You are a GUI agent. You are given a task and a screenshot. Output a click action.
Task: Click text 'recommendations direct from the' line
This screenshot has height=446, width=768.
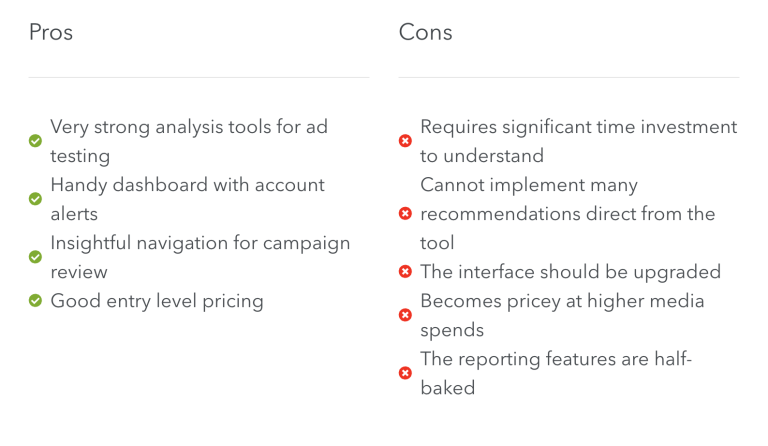568,214
